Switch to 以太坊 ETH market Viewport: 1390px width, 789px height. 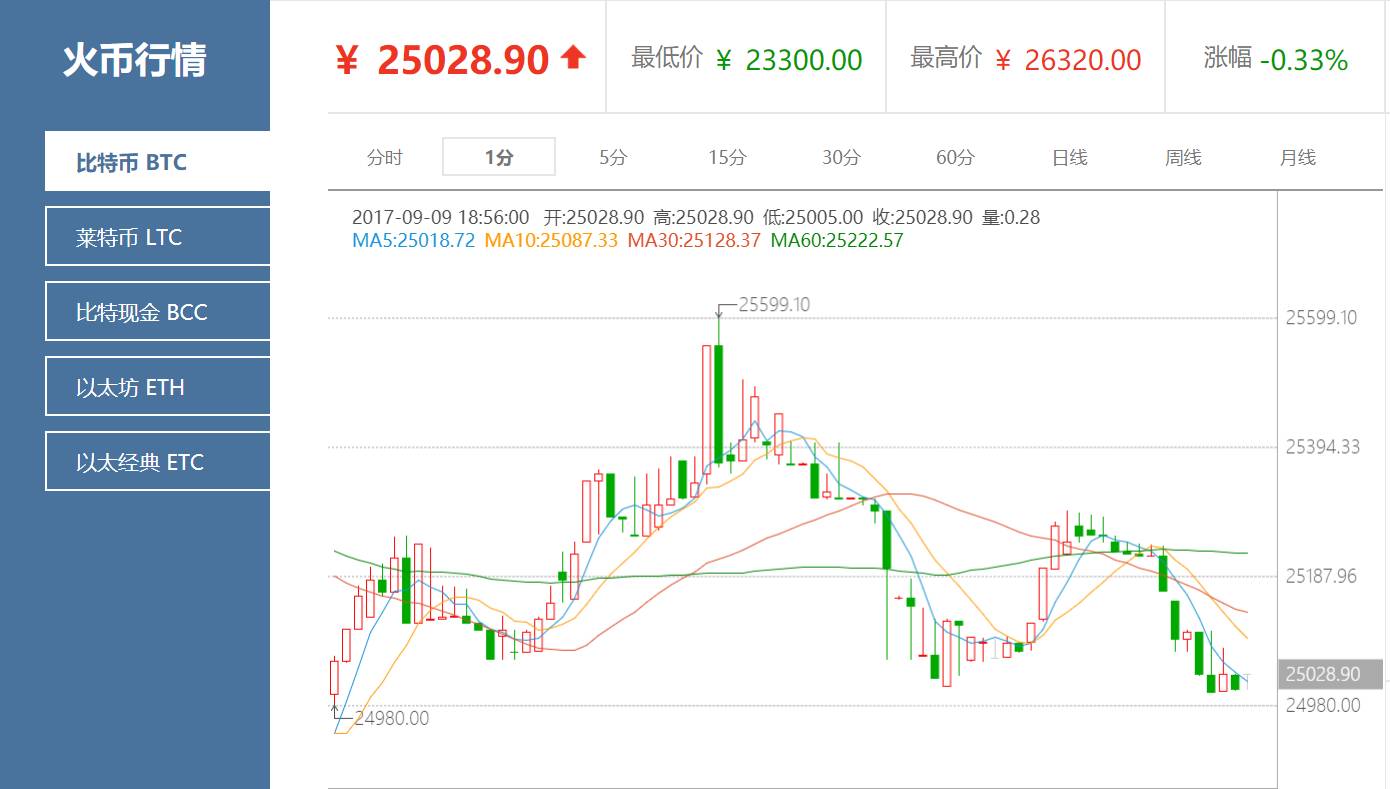(x=157, y=386)
